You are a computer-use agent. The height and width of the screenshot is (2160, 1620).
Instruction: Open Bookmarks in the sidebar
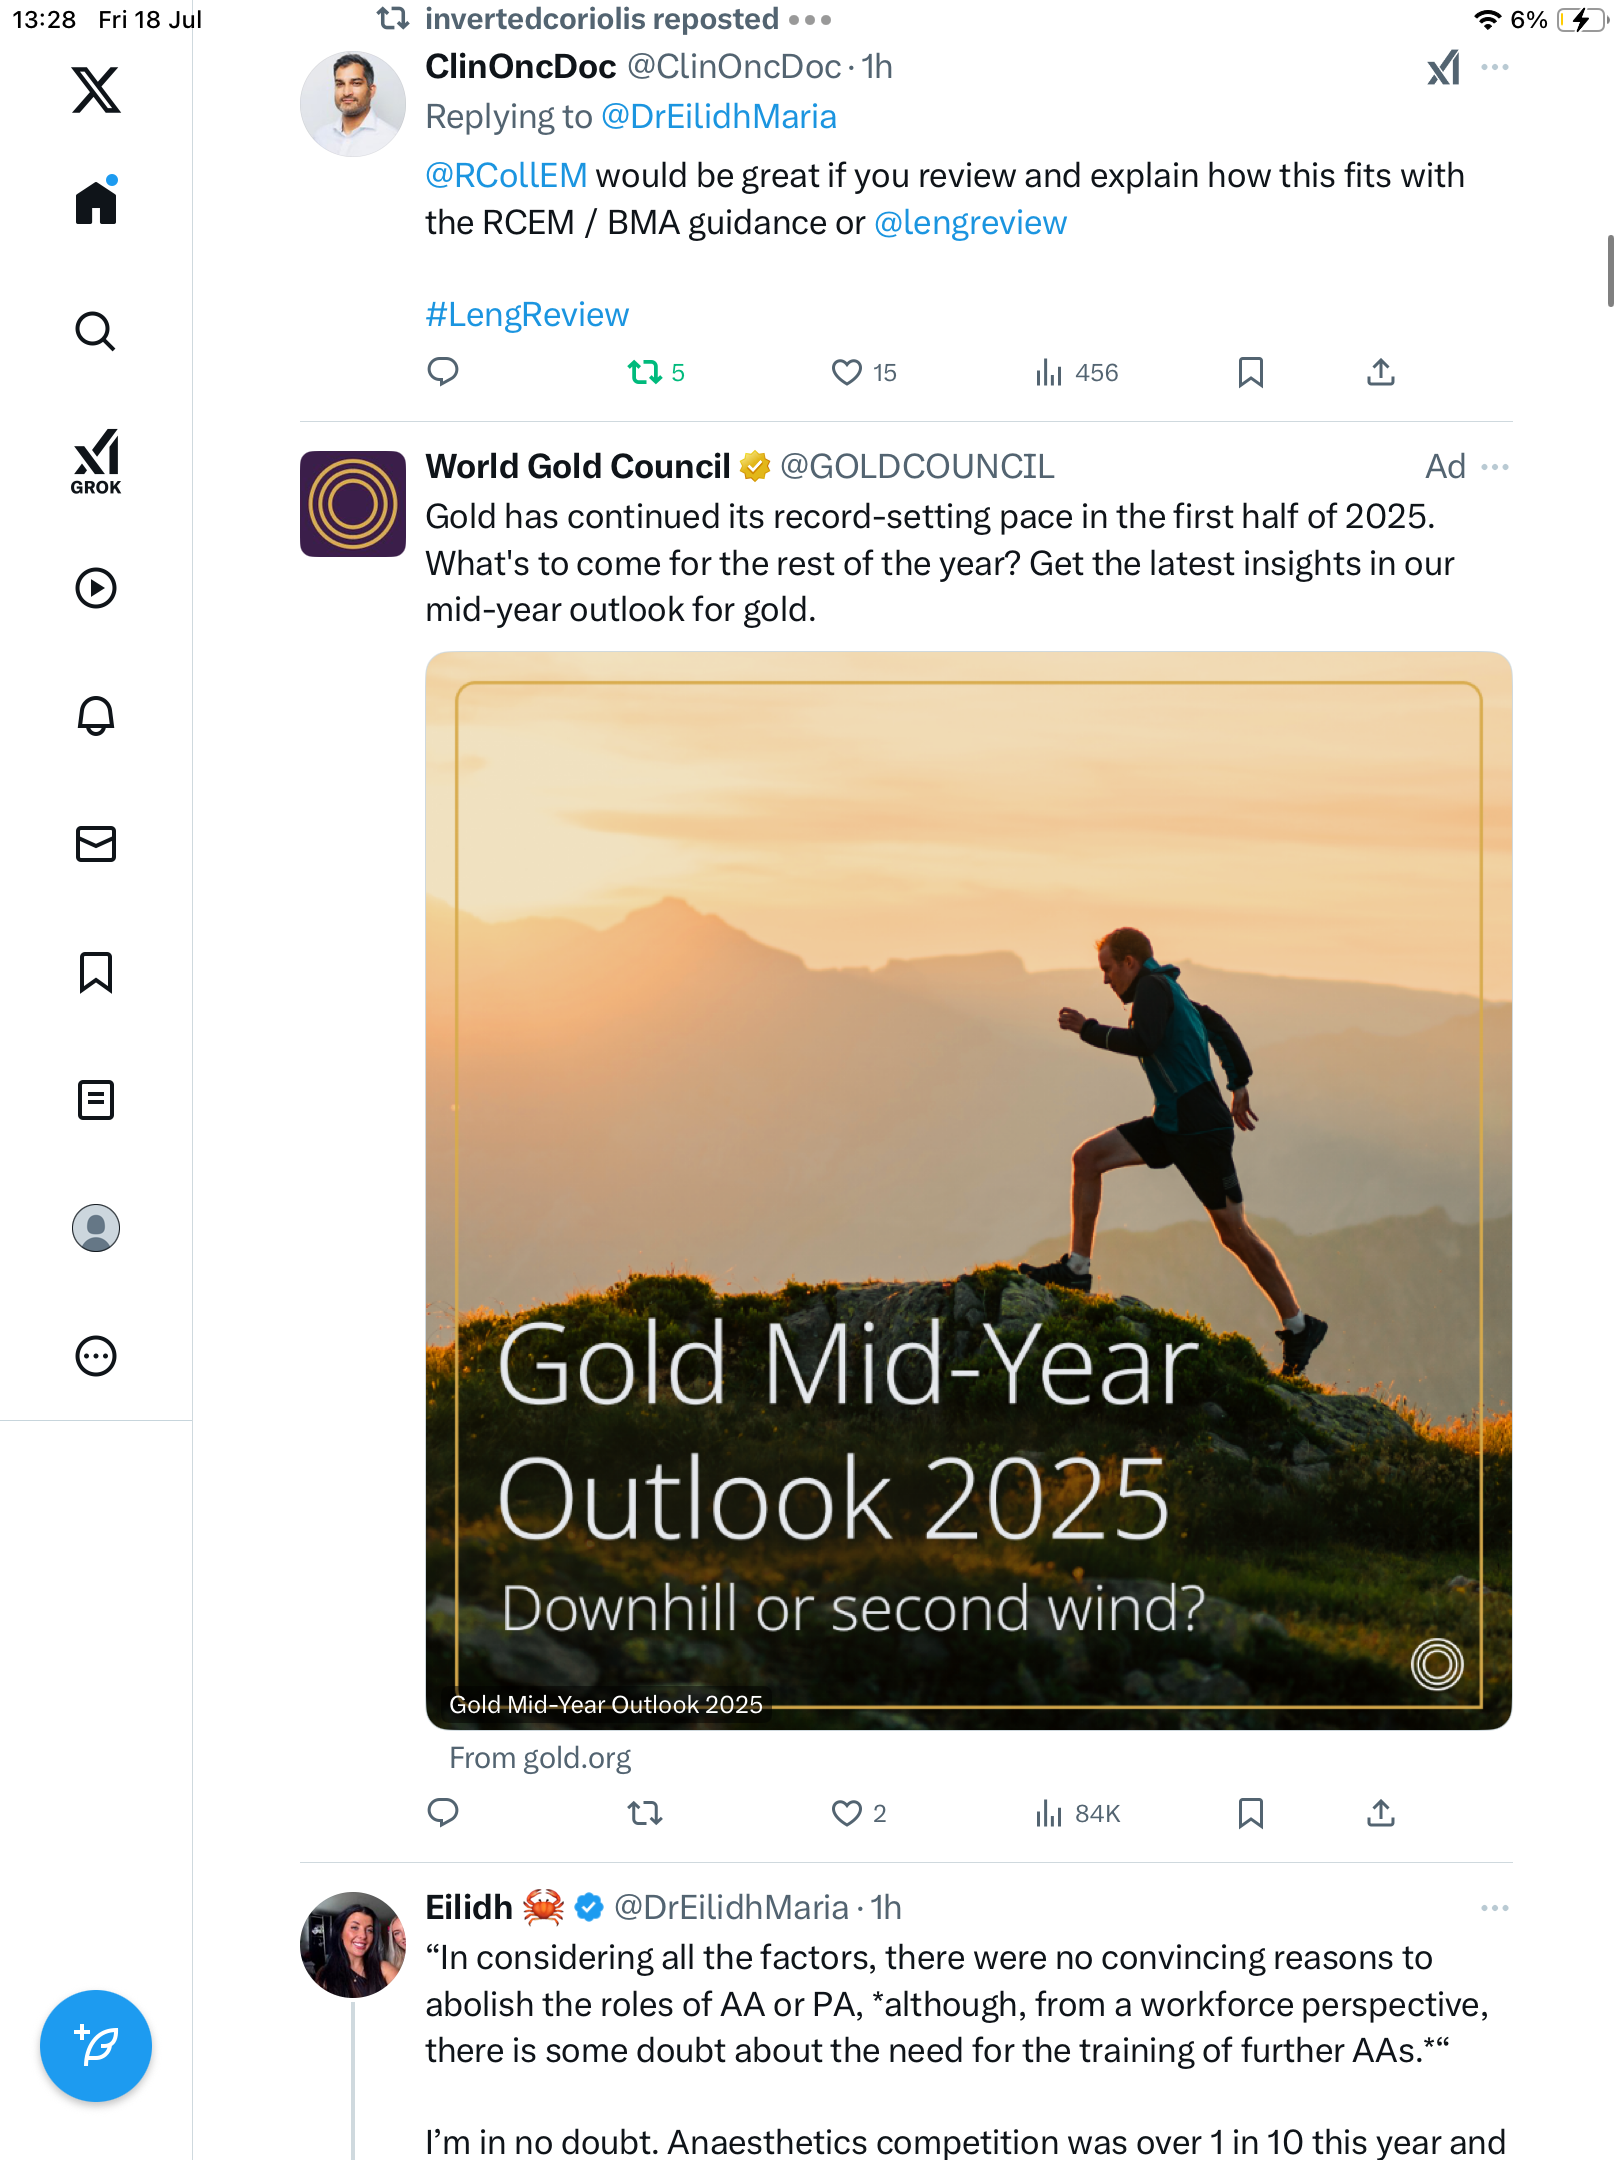coord(96,972)
